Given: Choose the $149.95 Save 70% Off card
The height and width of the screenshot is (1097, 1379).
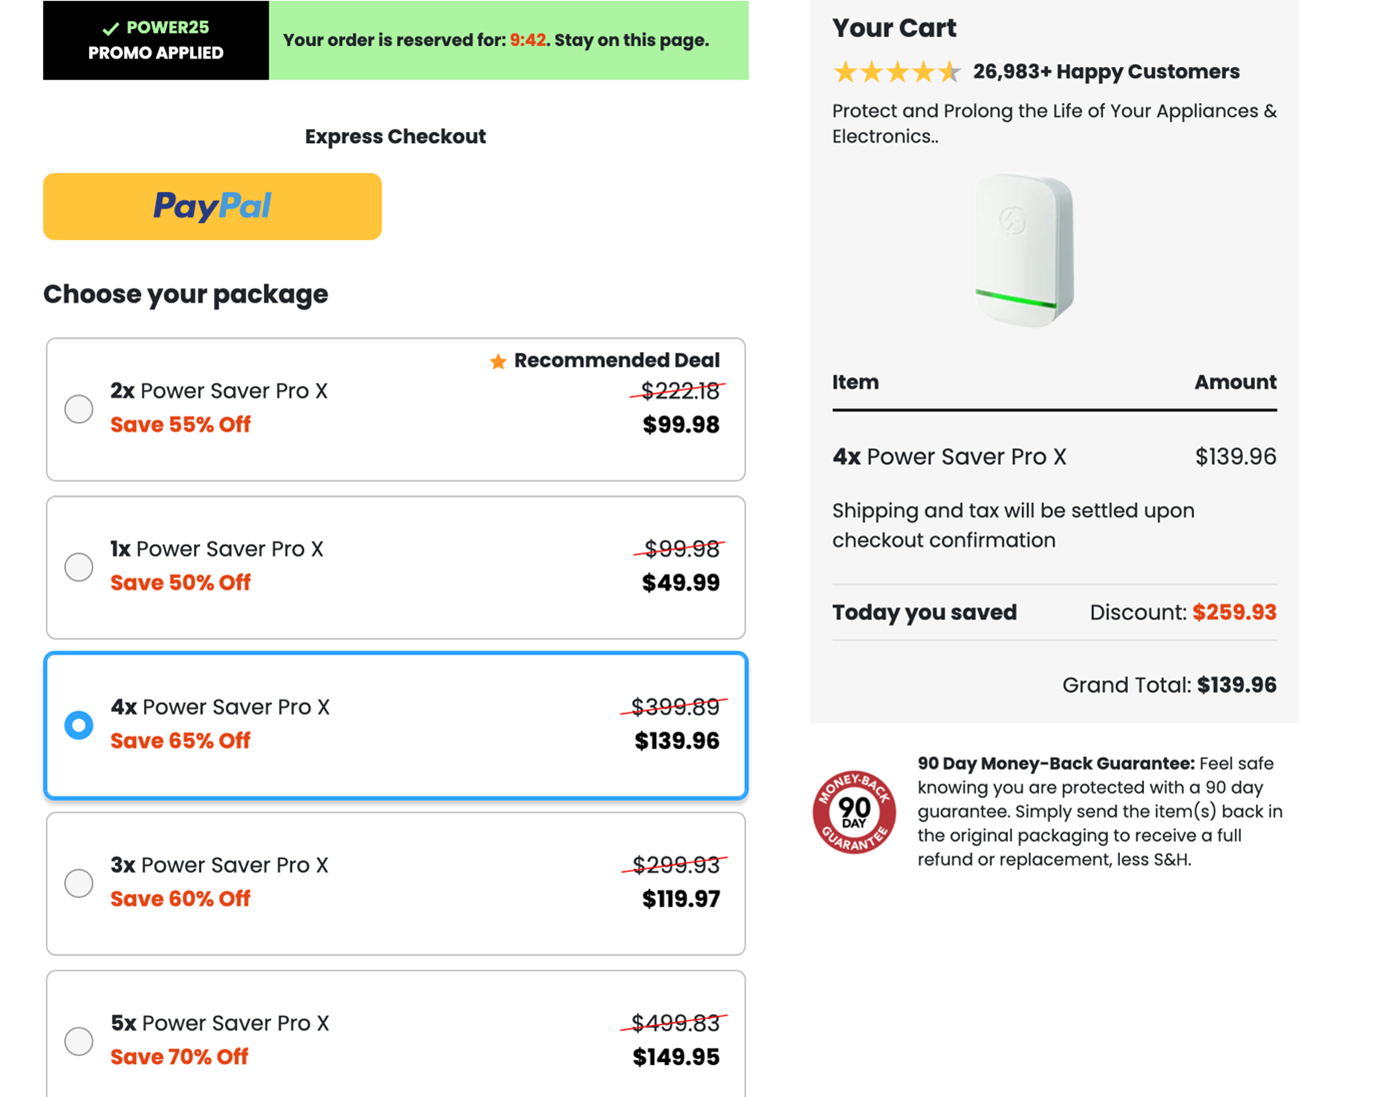Looking at the screenshot, I should coord(396,1036).
